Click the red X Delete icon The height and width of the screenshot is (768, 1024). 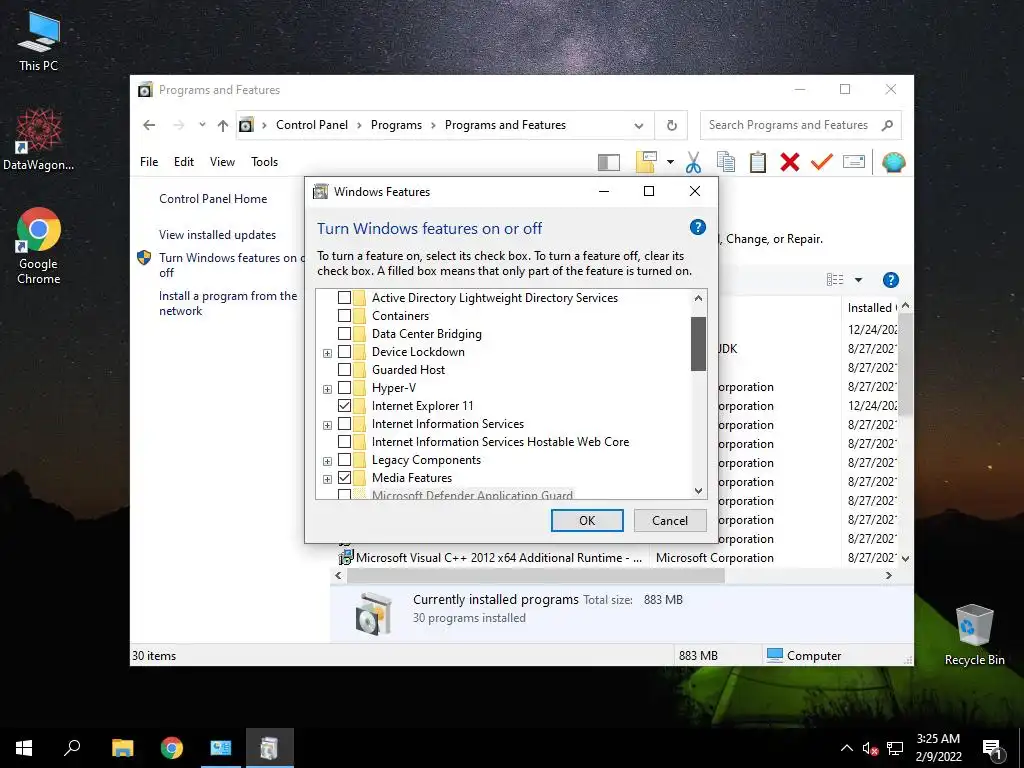[x=790, y=162]
